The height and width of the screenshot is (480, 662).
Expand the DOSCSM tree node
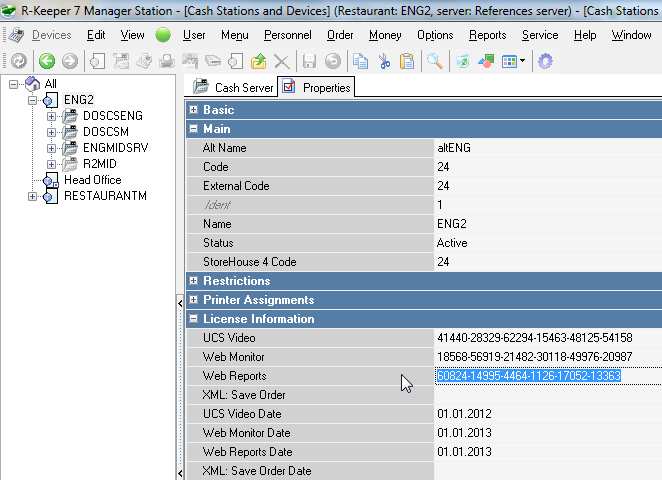click(x=52, y=132)
